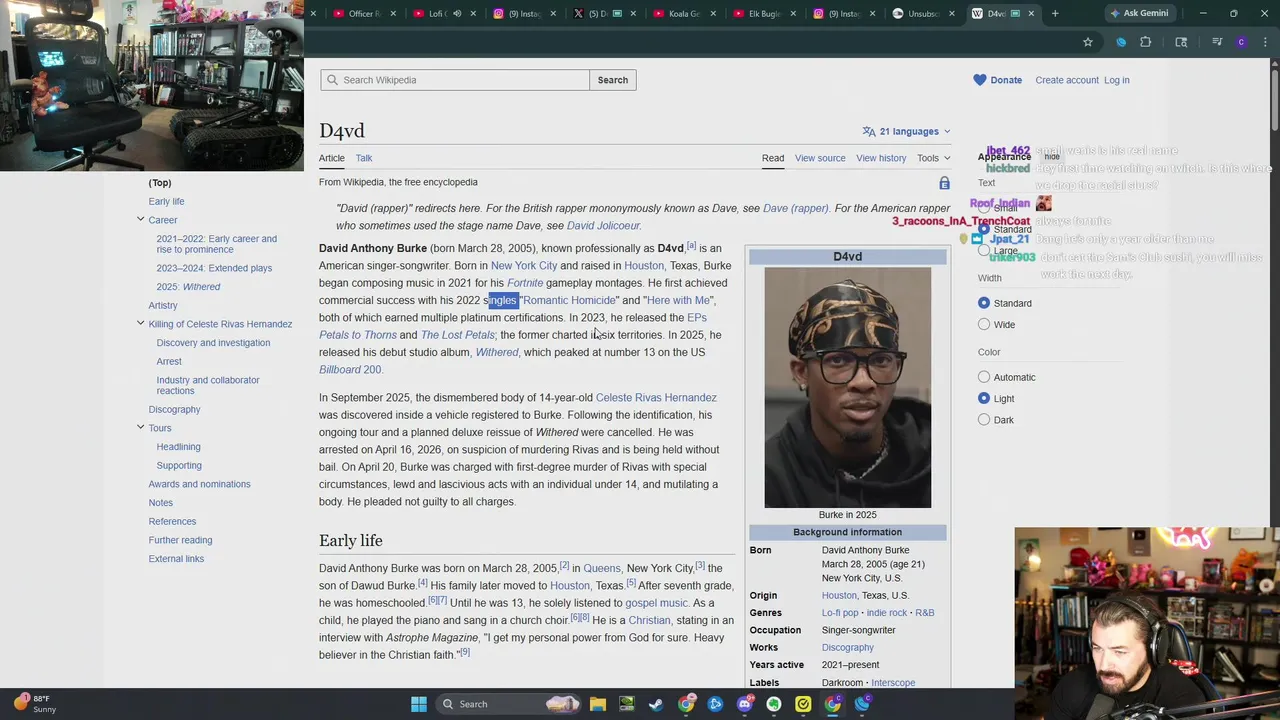Open a new browser tab
Image resolution: width=1280 pixels, height=720 pixels.
pos(1055,13)
